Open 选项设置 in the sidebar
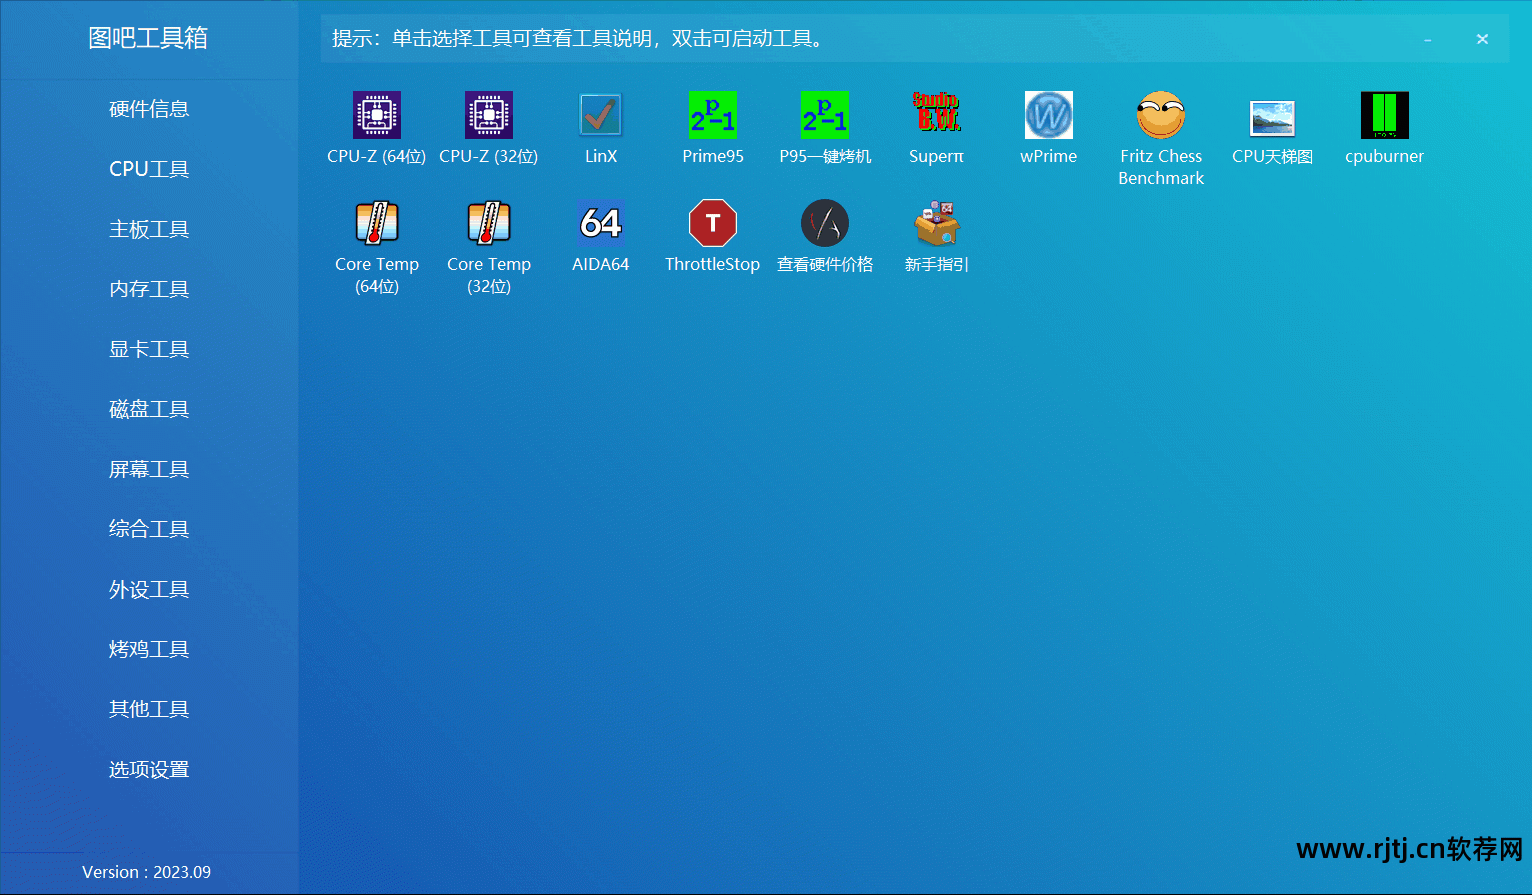Viewport: 1532px width, 895px height. (x=149, y=769)
